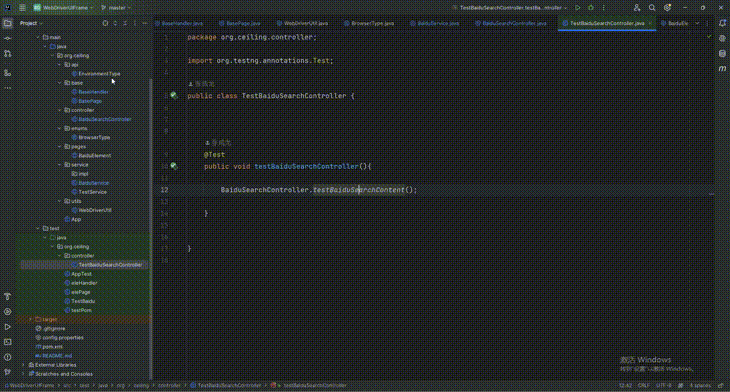Show more tool windows ellipsis

pos(7,88)
